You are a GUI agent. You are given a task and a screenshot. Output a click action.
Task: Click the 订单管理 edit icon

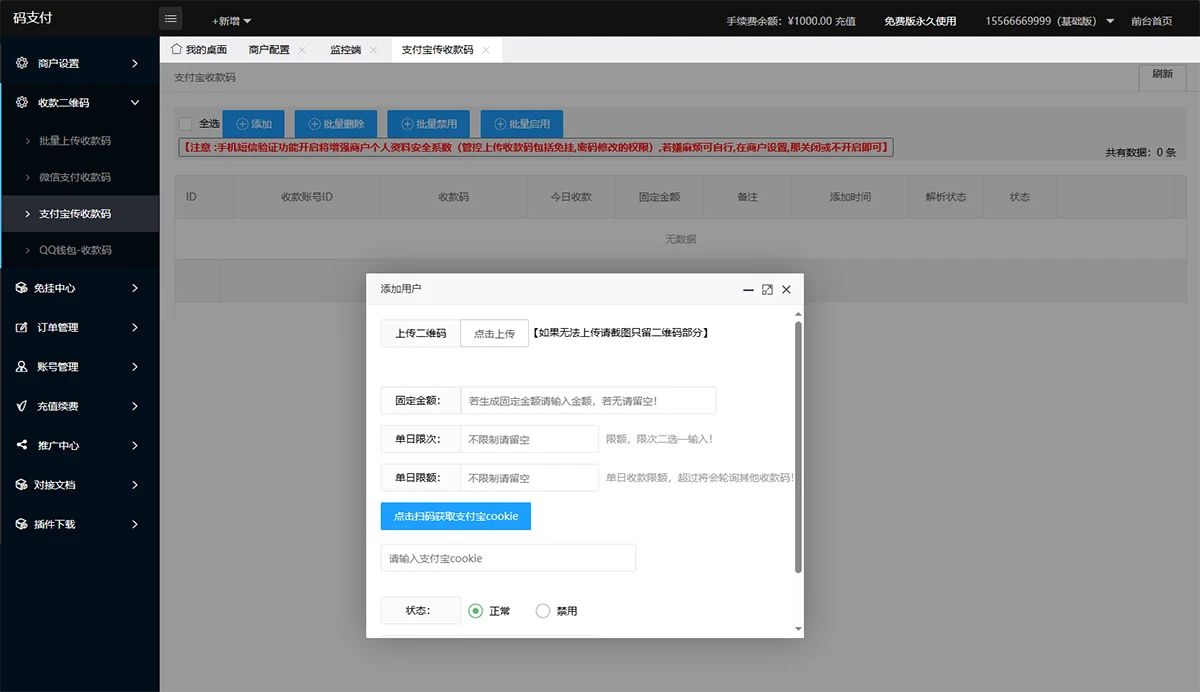point(22,327)
